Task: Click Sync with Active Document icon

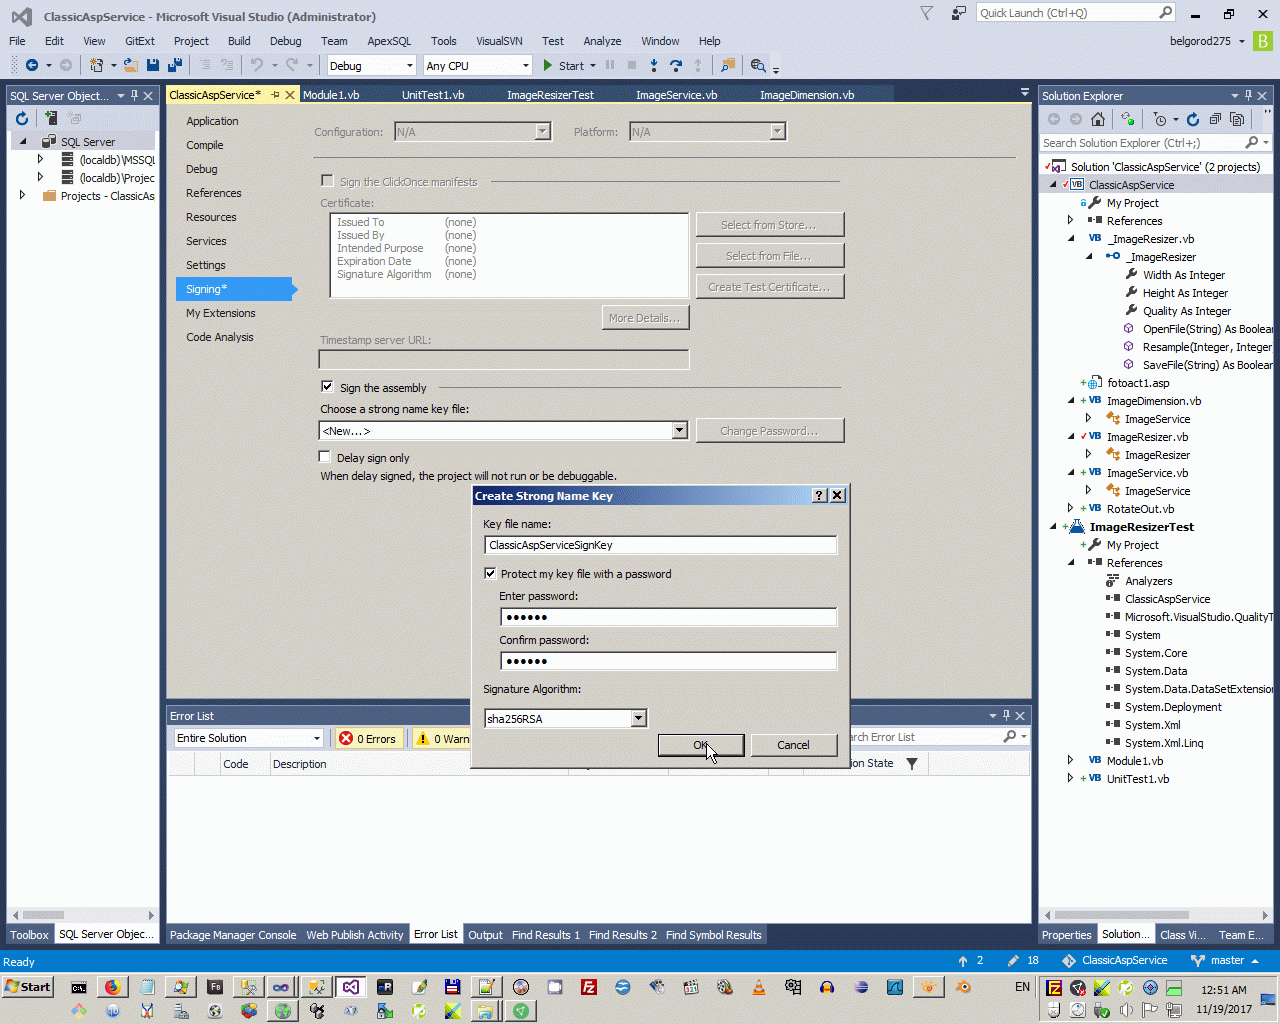Action: pos(1128,119)
